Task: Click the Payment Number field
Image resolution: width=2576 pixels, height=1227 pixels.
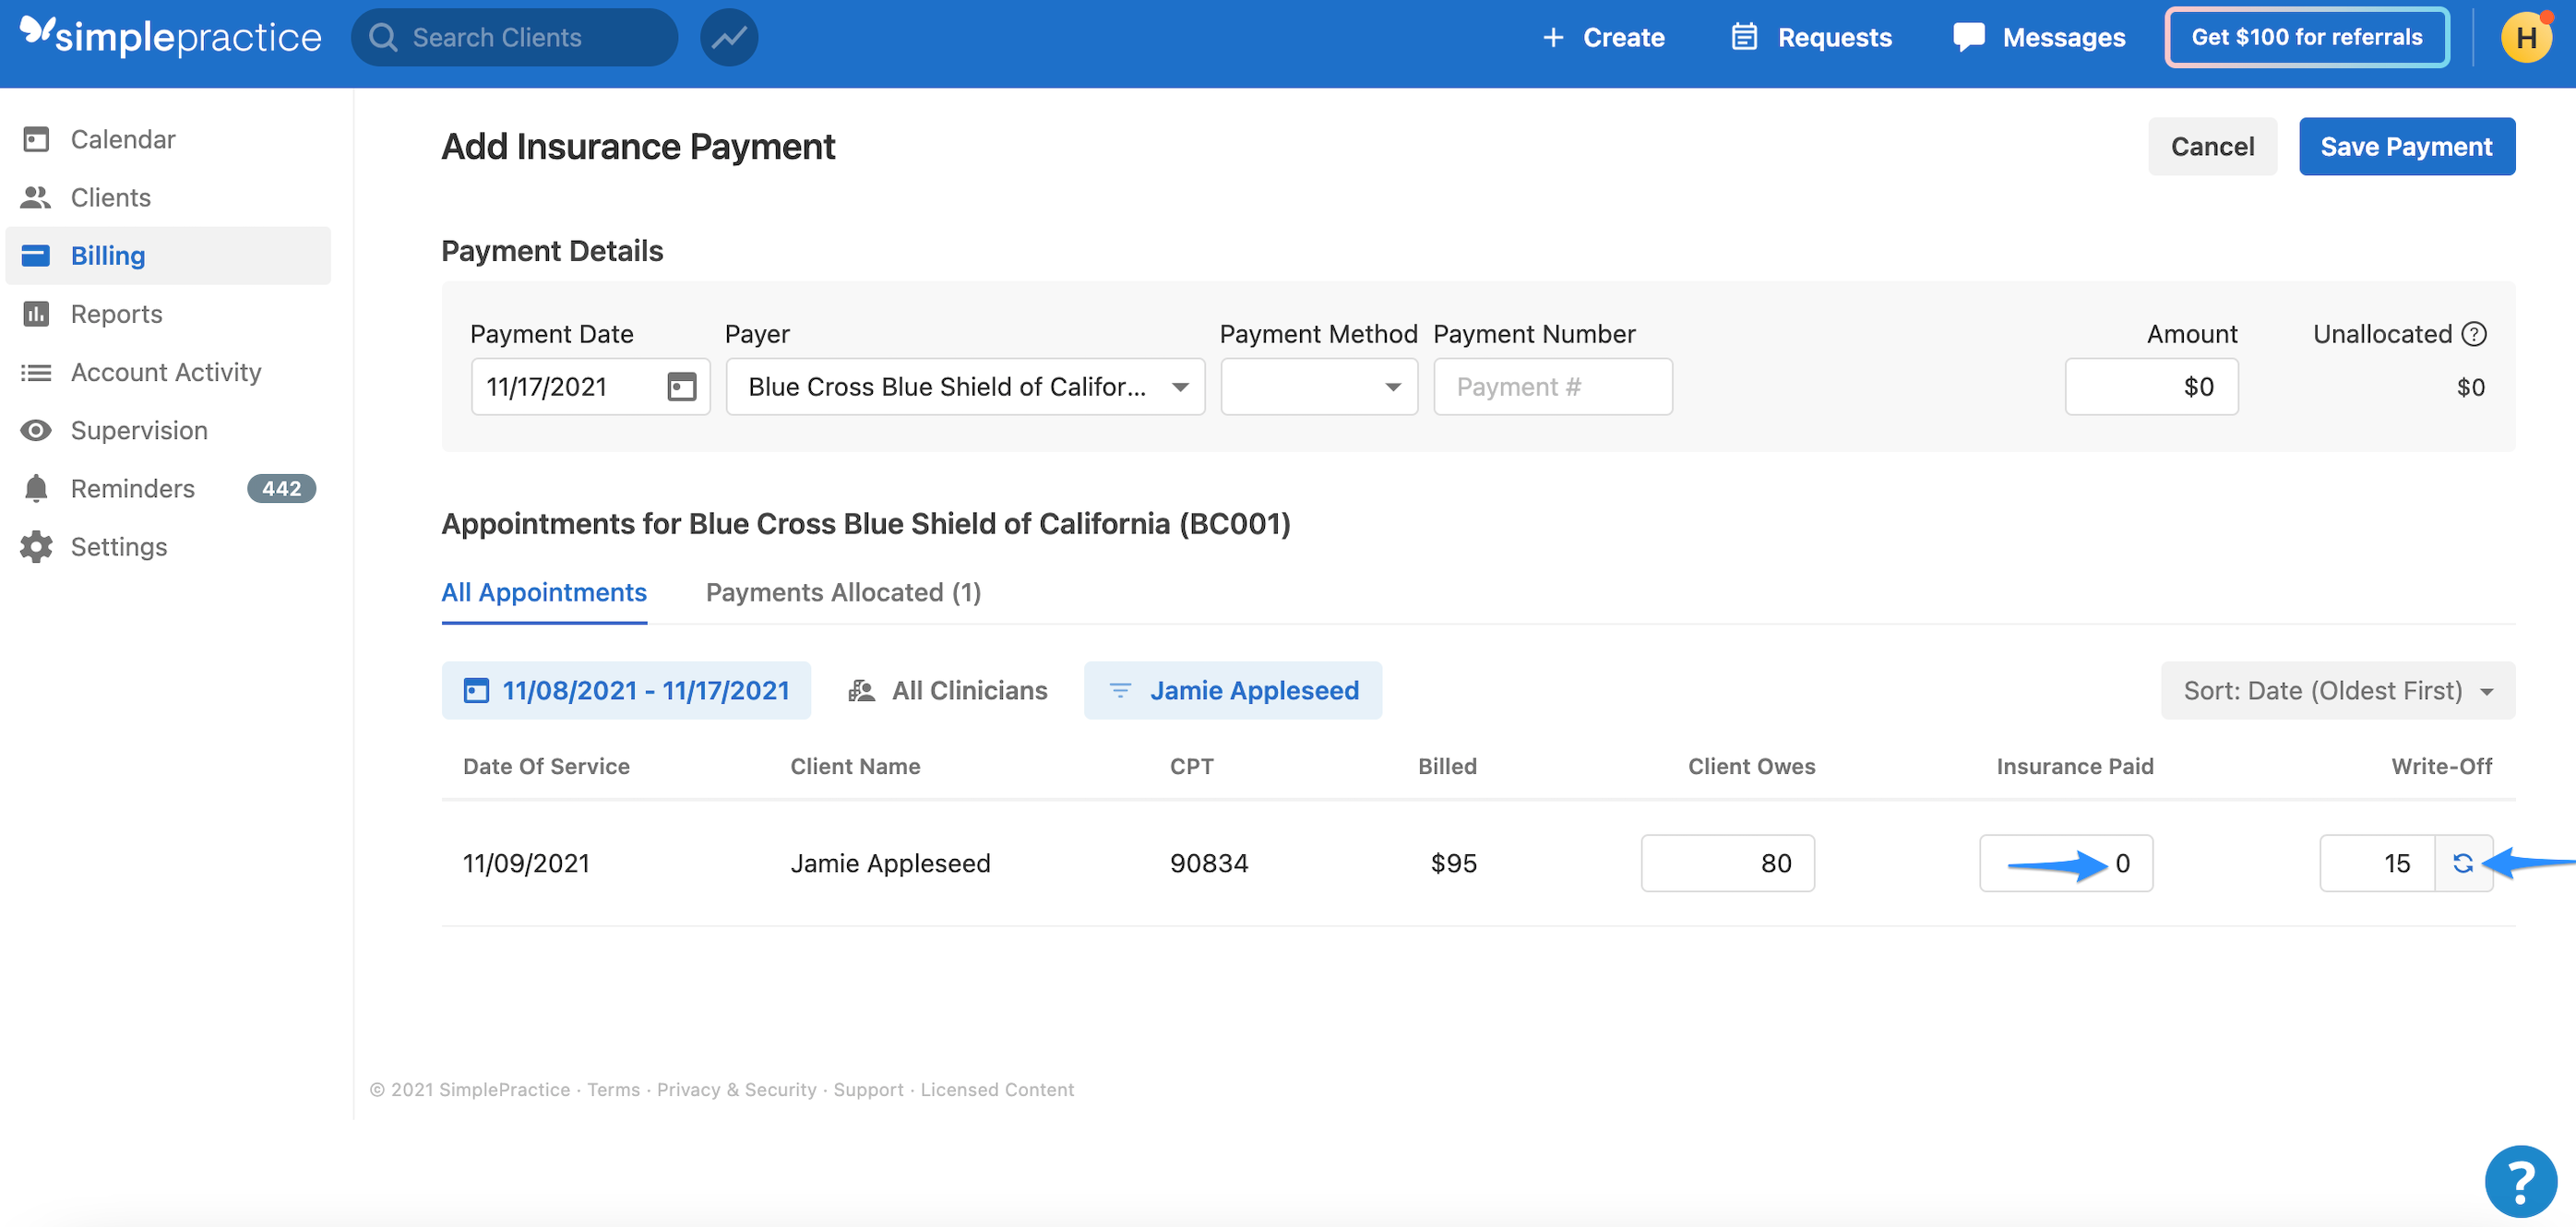Action: (1552, 386)
